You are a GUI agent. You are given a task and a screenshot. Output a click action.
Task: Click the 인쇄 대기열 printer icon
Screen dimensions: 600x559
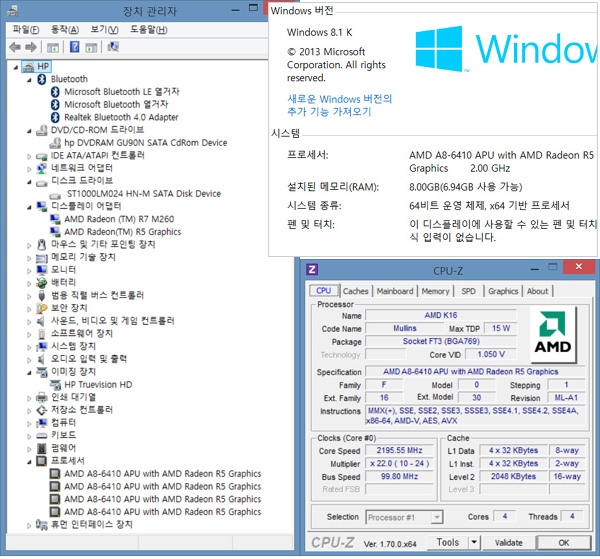coord(42,398)
